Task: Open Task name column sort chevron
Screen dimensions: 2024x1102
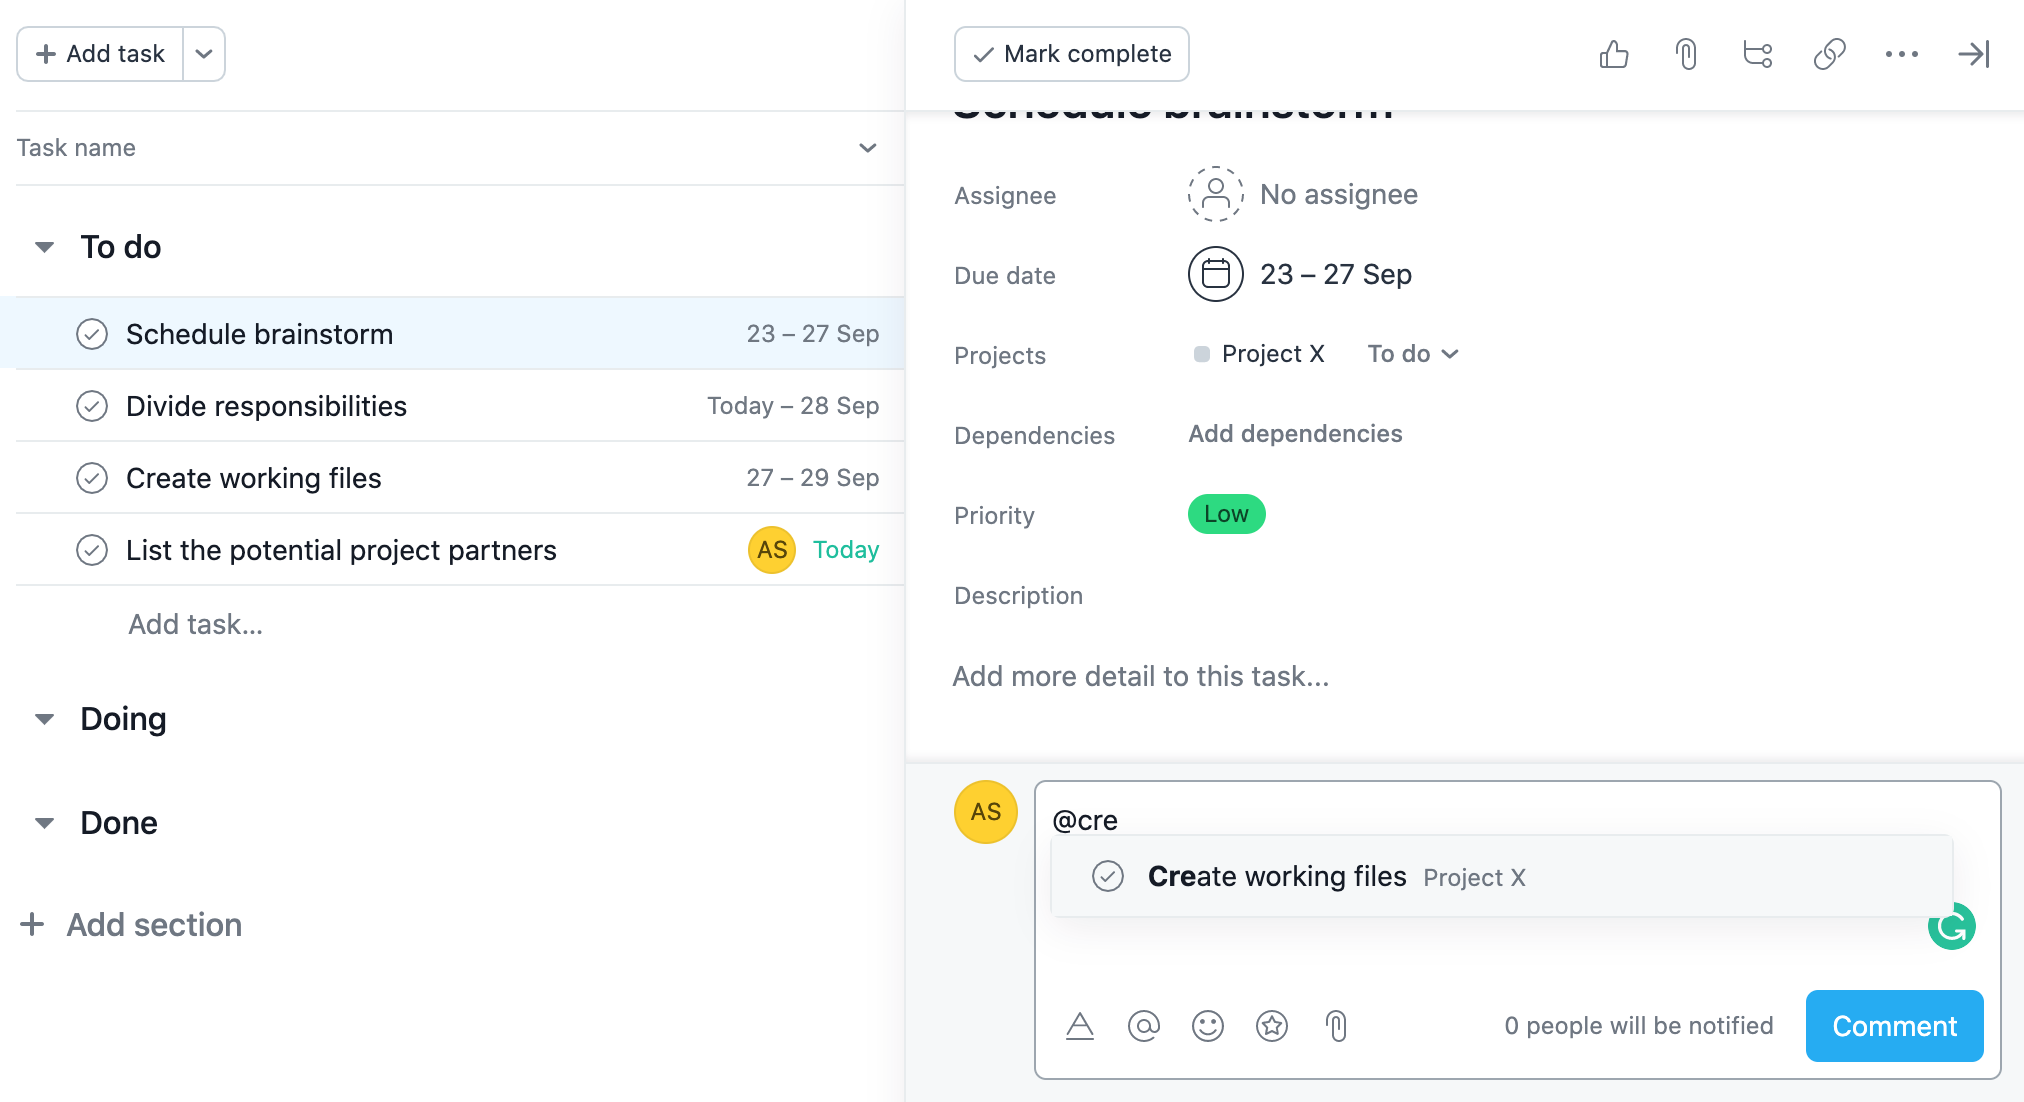Action: pos(867,148)
